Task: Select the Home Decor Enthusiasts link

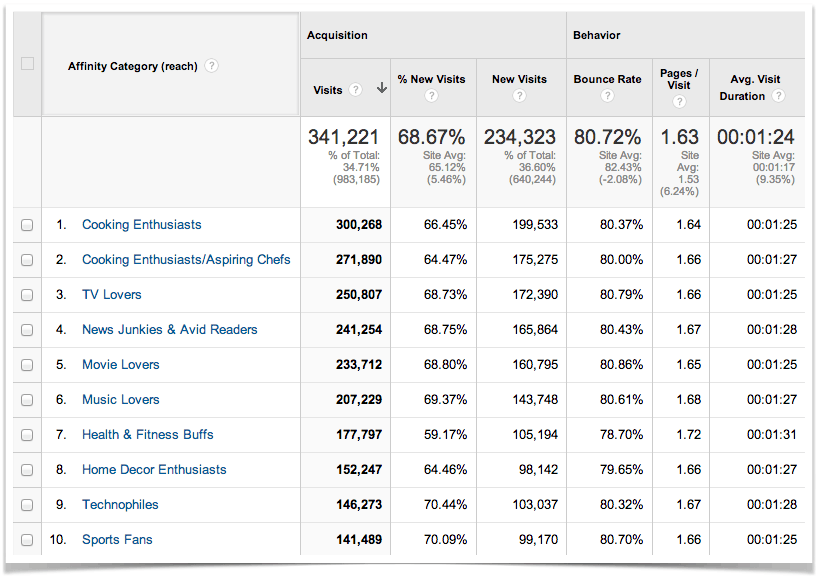Action: [153, 470]
